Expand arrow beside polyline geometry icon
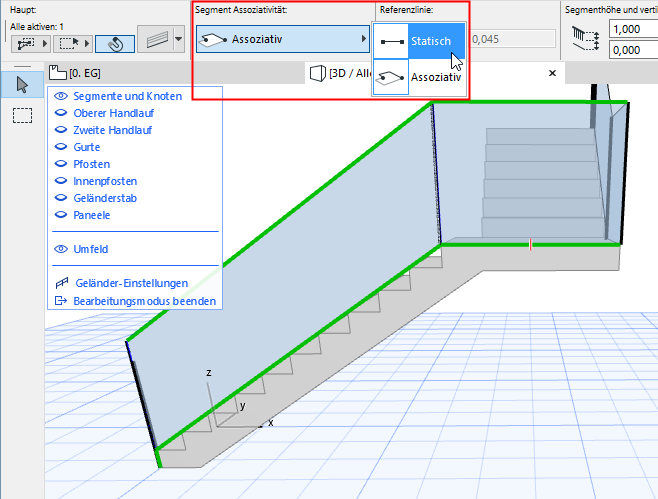The height and width of the screenshot is (499, 658). pyautogui.click(x=45, y=44)
